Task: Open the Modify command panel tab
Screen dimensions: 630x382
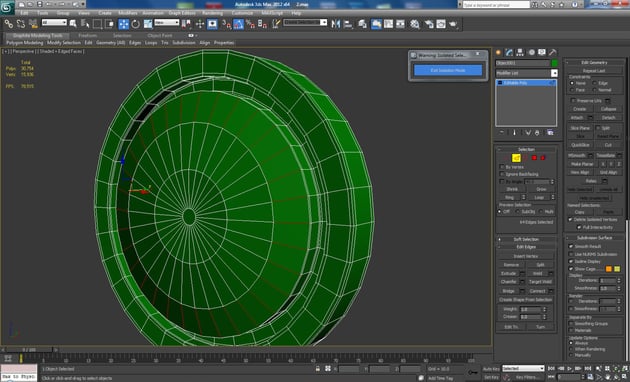Action: (509, 52)
